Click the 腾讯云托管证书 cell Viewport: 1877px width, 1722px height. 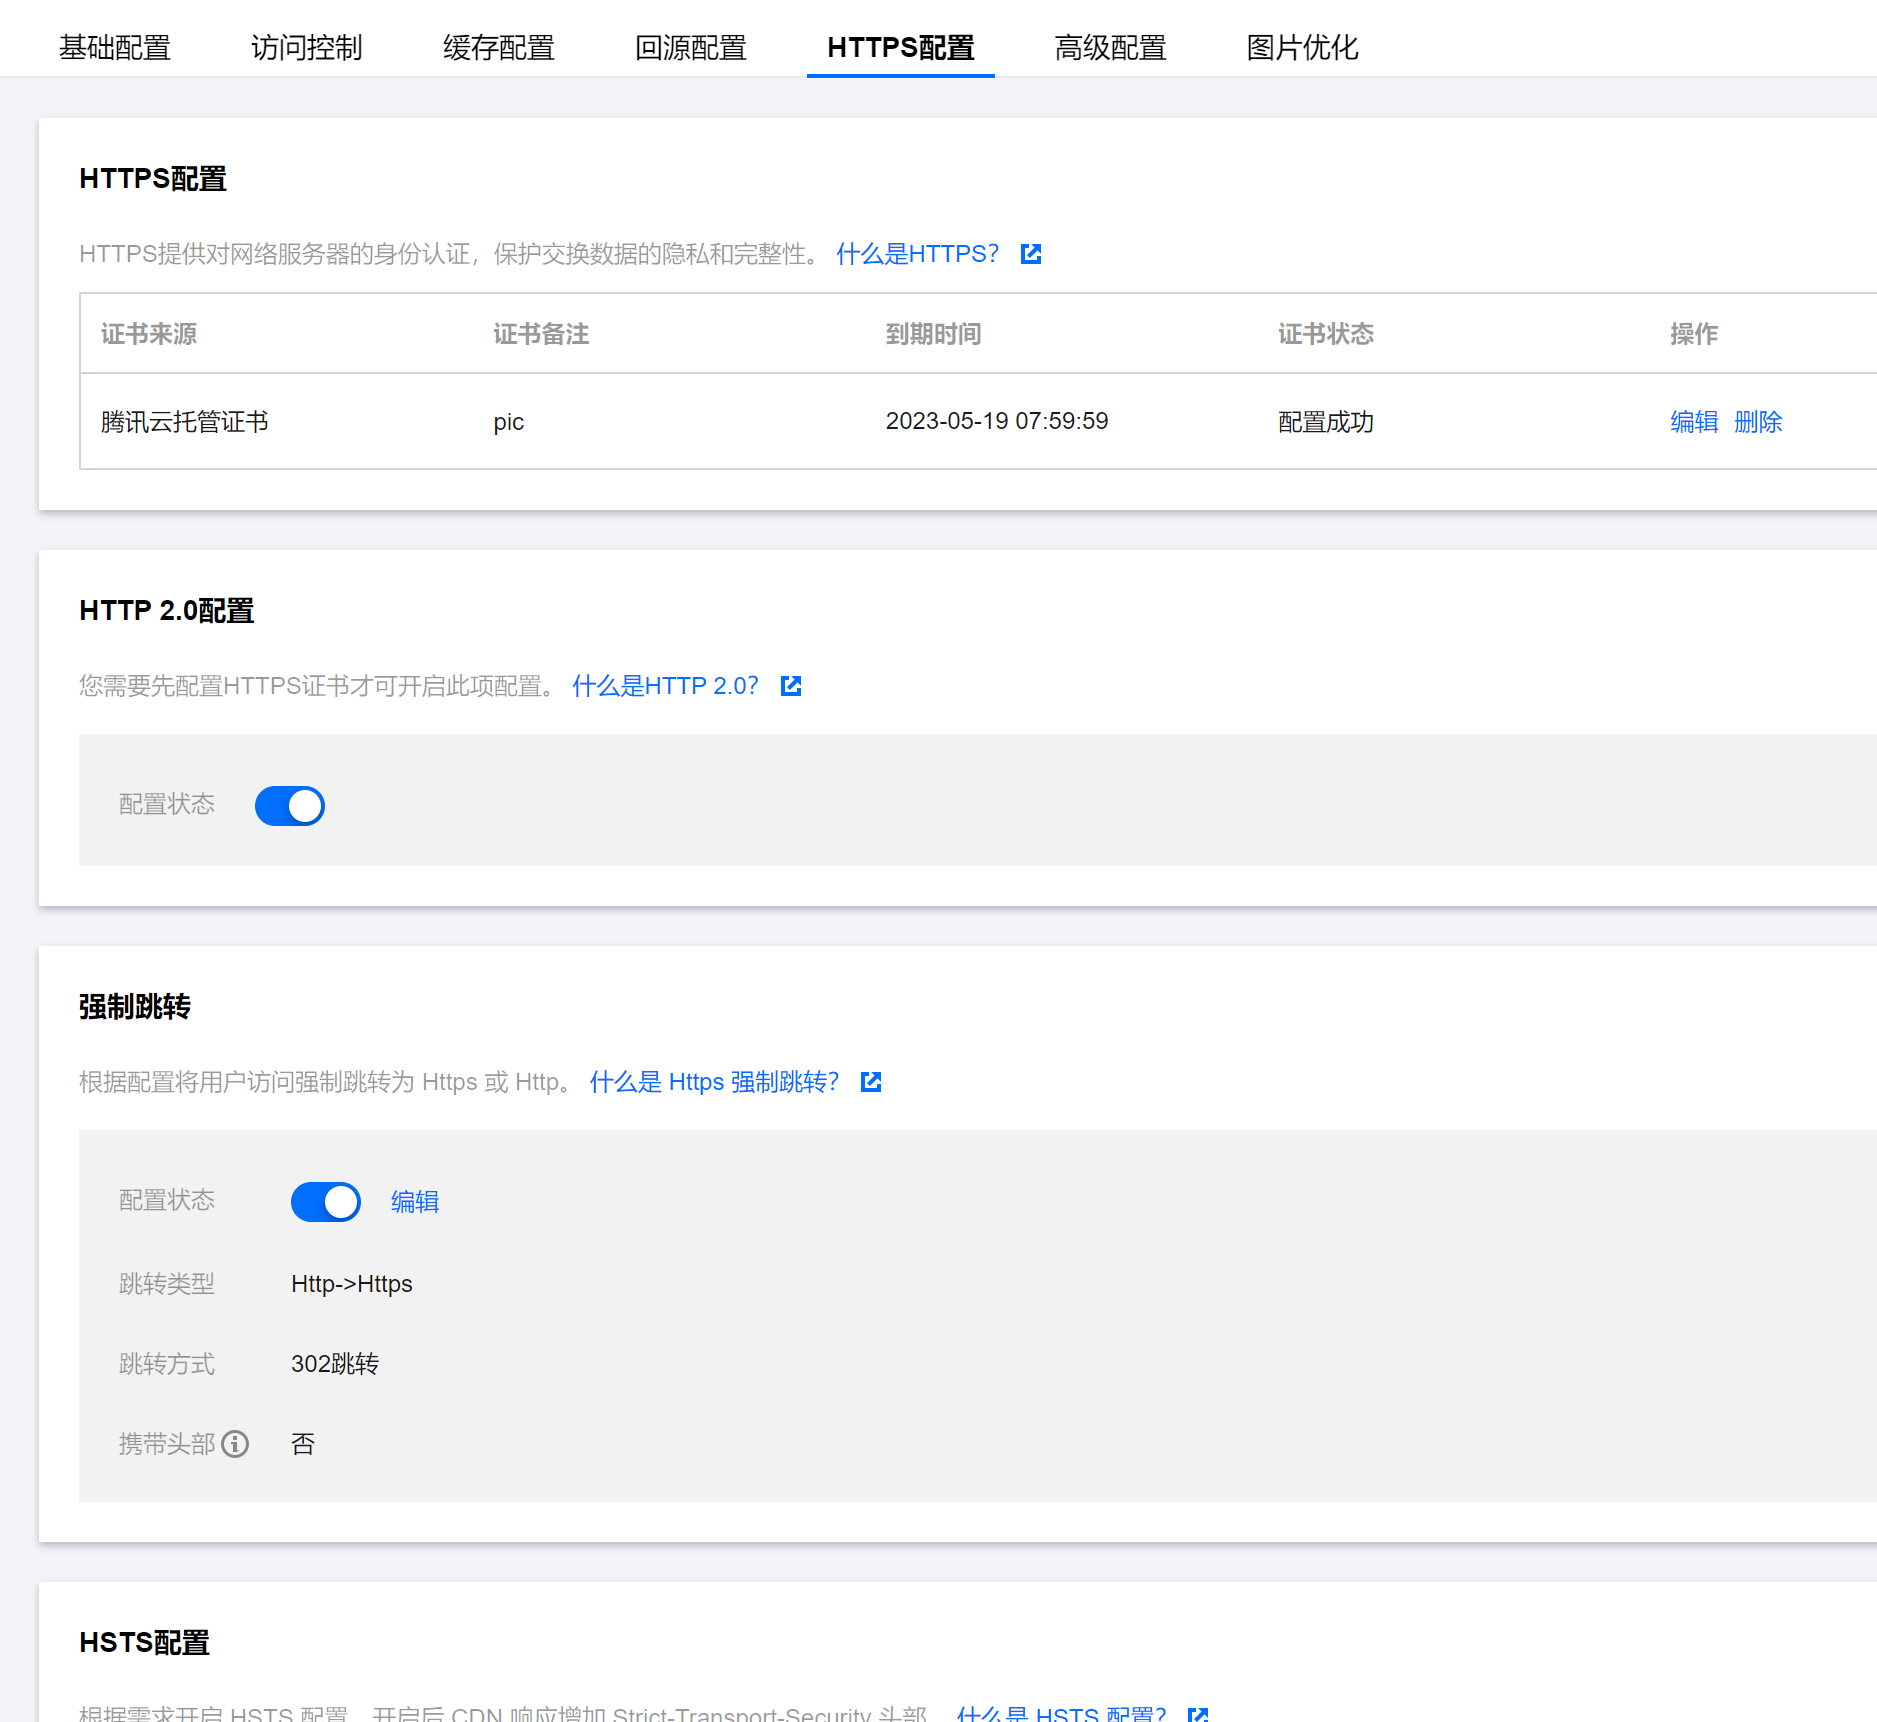pyautogui.click(x=185, y=422)
